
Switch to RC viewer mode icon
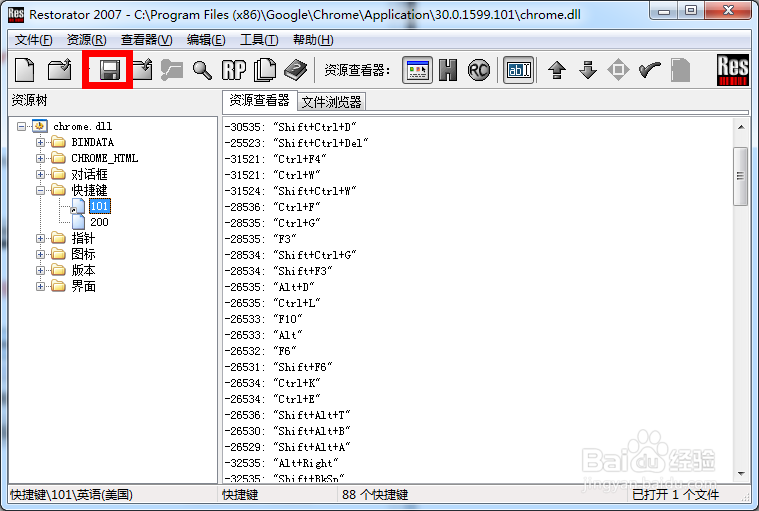(x=479, y=70)
